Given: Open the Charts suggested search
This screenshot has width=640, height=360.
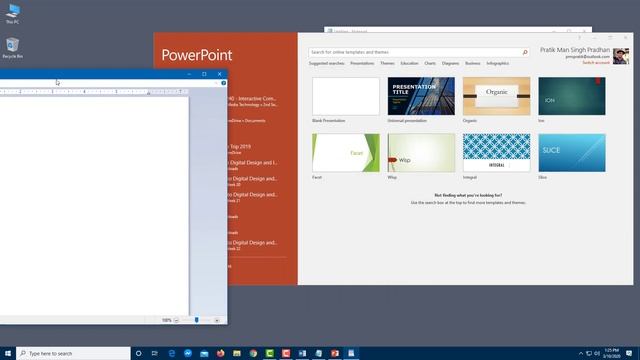Looking at the screenshot, I should pyautogui.click(x=430, y=63).
